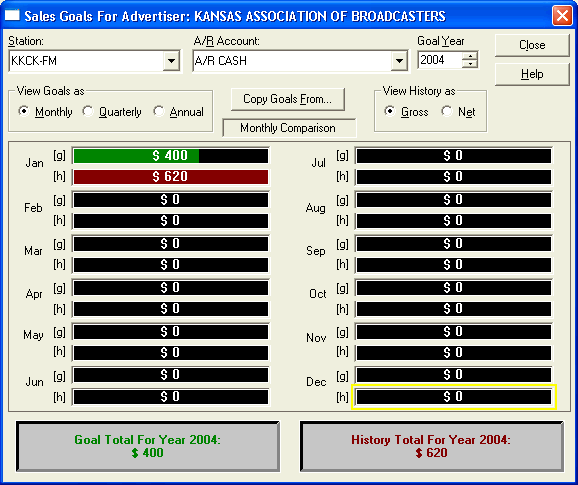Open the Help button
The image size is (578, 485).
pyautogui.click(x=532, y=74)
